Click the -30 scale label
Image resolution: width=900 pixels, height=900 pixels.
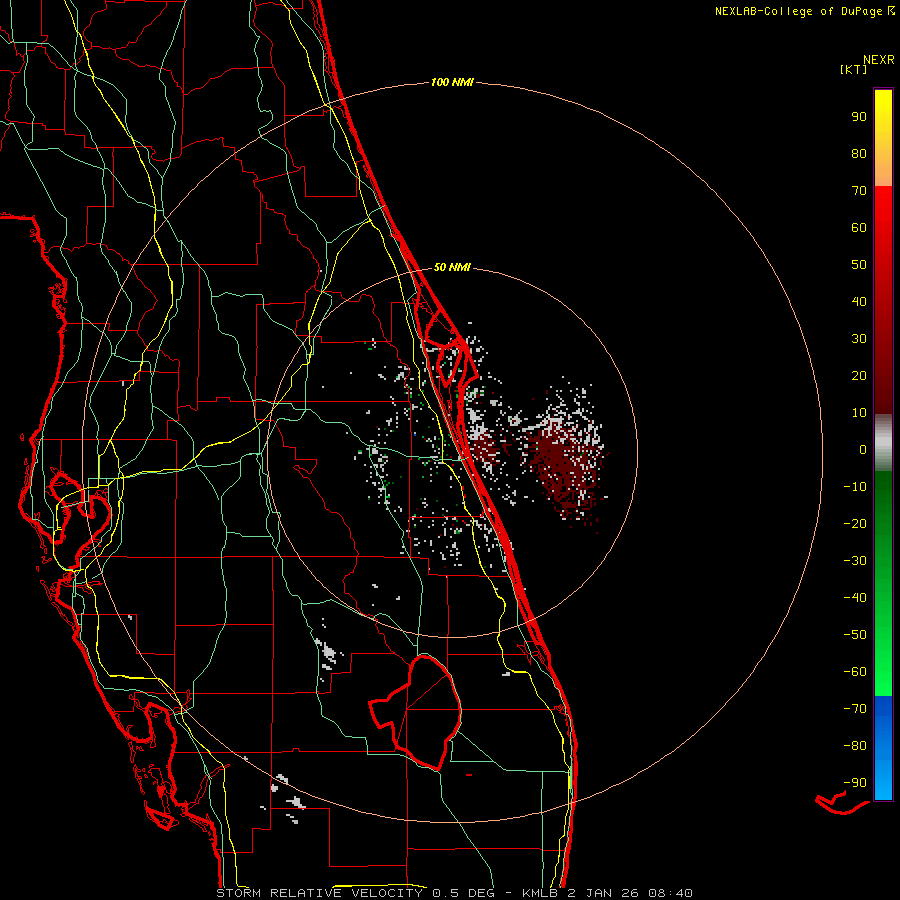tap(855, 561)
